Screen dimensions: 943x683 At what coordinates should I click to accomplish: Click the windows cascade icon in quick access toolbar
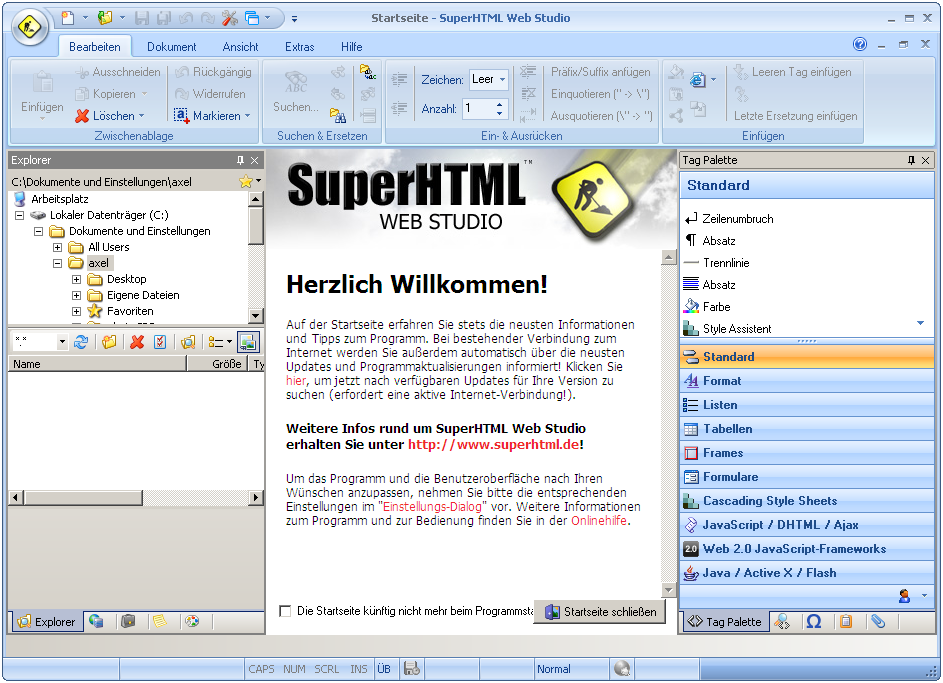pos(252,19)
